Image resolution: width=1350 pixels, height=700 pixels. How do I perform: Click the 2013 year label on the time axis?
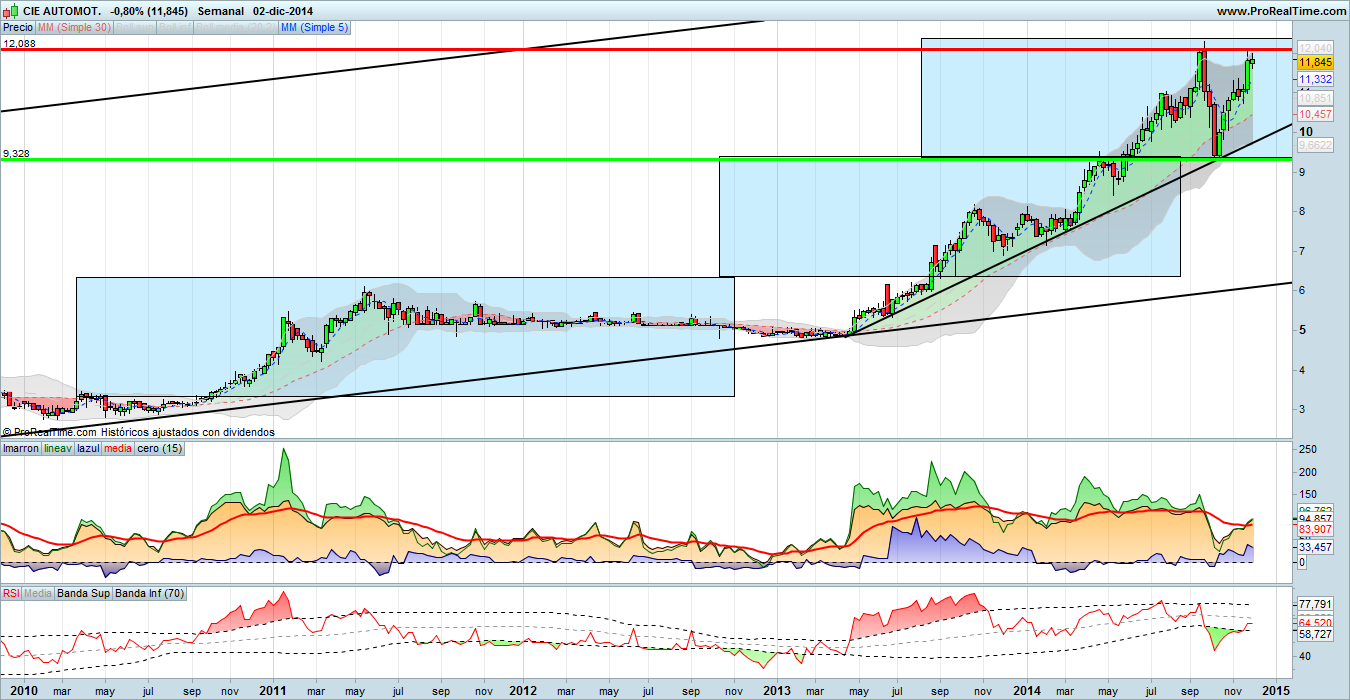tap(777, 690)
